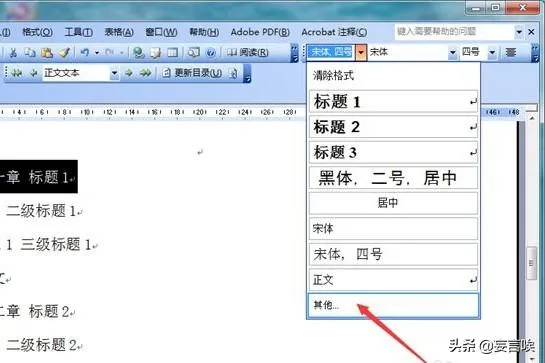Apply the 标题 1 style

click(393, 102)
